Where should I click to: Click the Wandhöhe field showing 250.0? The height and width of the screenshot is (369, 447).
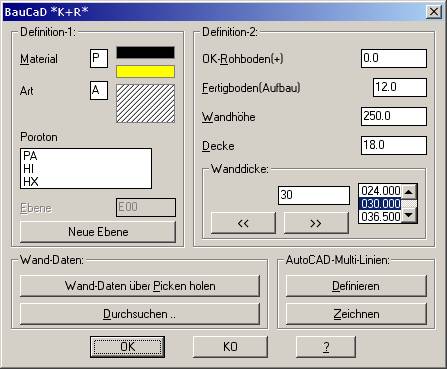394,116
